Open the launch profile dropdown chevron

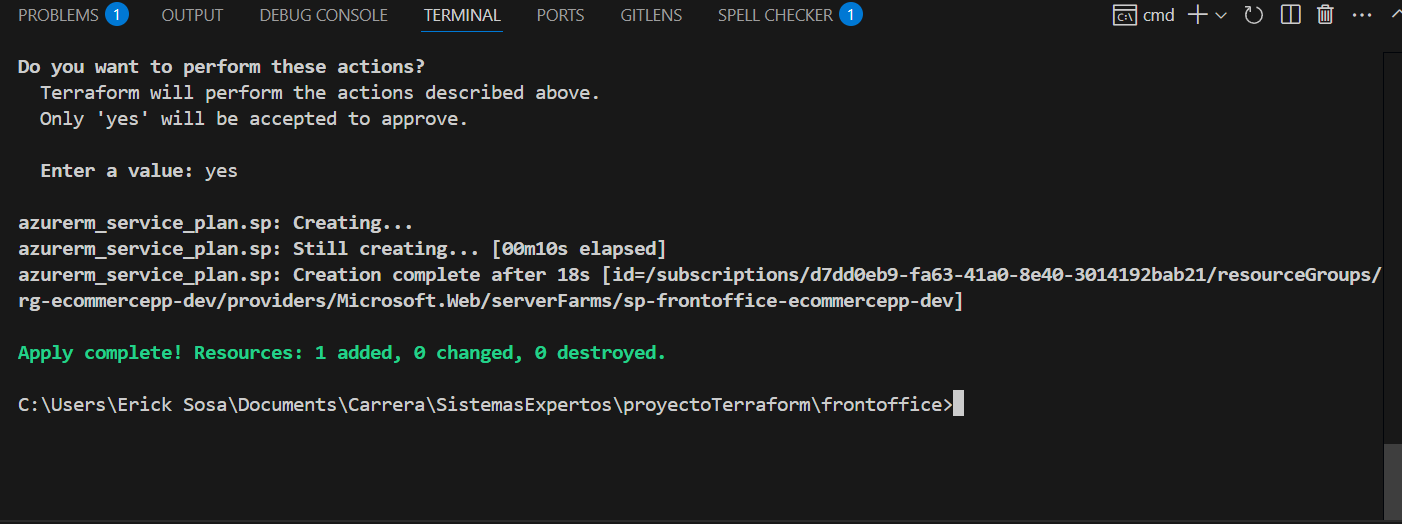point(1221,15)
